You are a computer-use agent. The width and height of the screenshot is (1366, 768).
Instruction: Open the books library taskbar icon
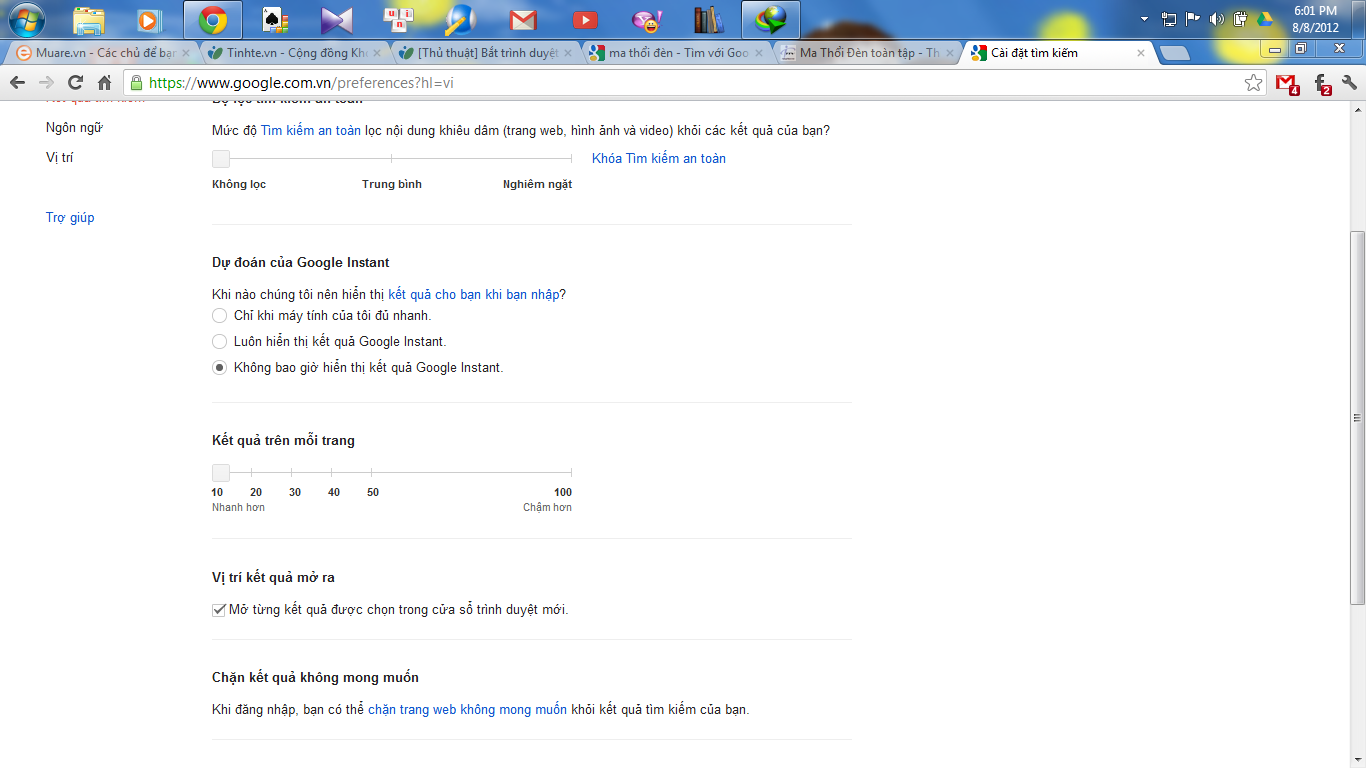708,20
